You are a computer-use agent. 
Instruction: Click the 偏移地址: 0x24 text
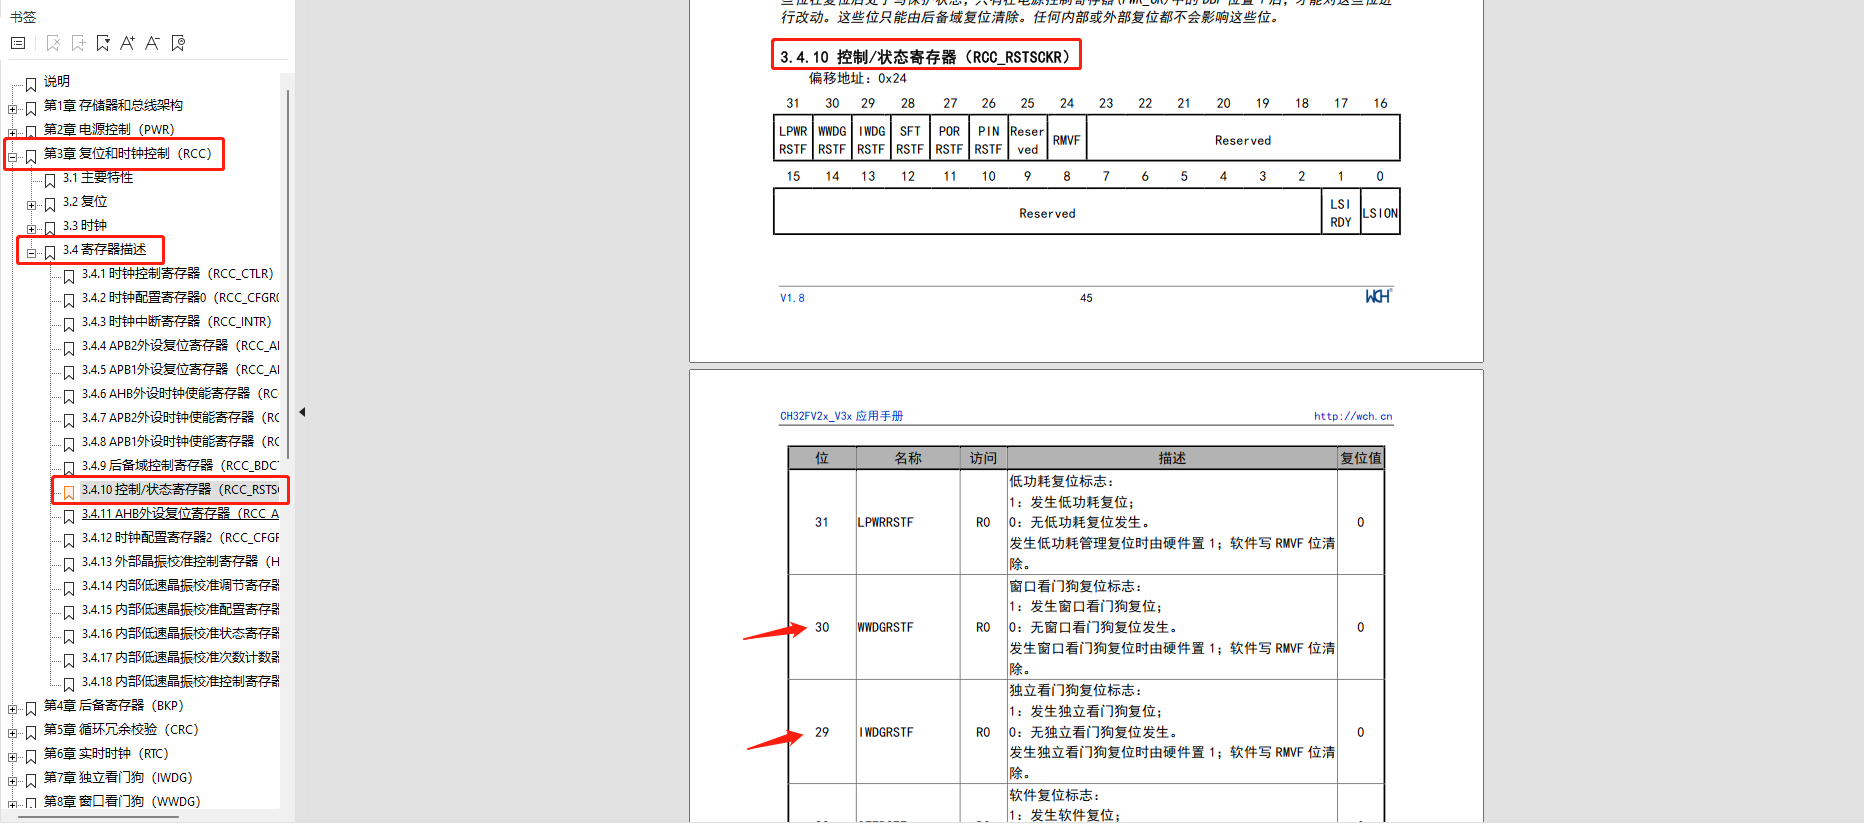pyautogui.click(x=858, y=78)
